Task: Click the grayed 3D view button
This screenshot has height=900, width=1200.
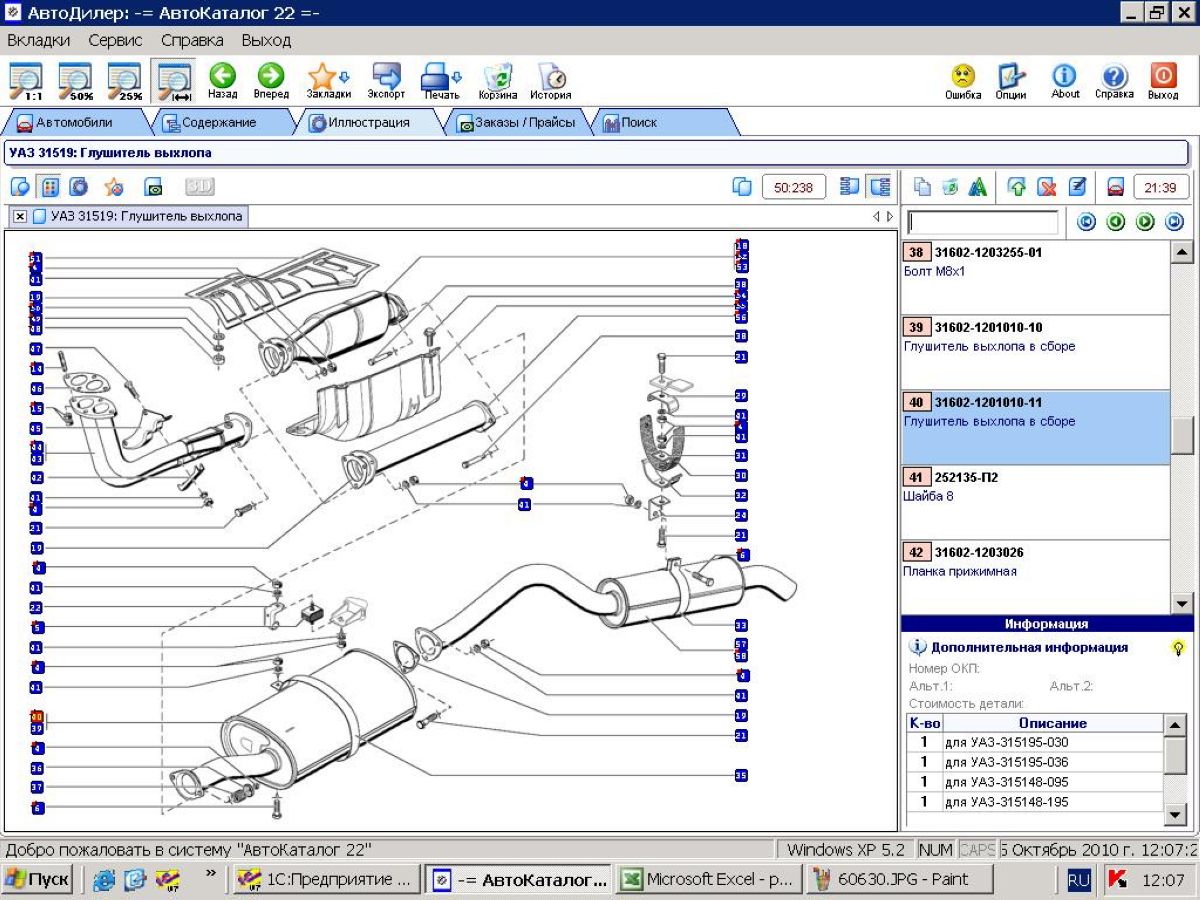Action: [x=200, y=187]
